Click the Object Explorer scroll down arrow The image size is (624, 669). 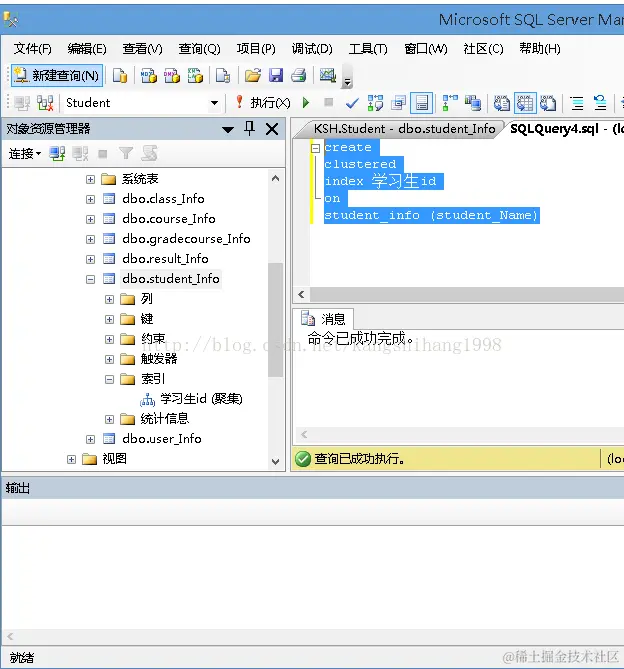point(276,462)
